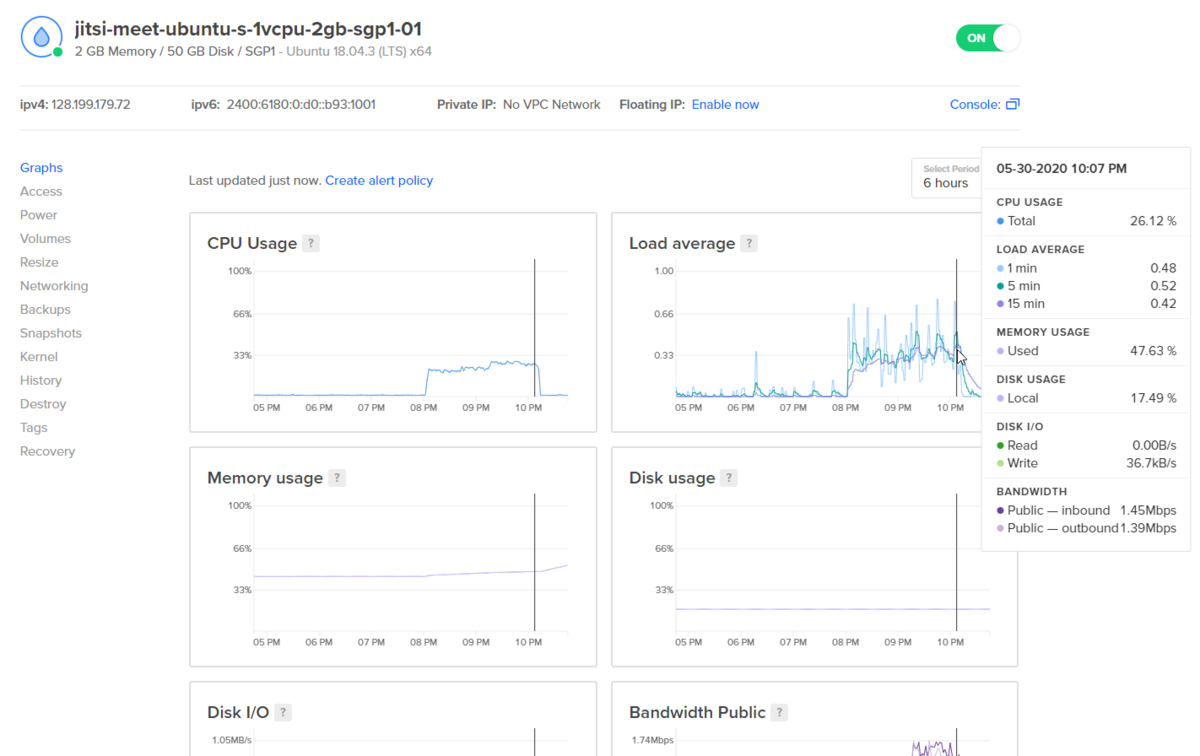Show help for Load average graph
The height and width of the screenshot is (756, 1200).
pyautogui.click(x=749, y=243)
